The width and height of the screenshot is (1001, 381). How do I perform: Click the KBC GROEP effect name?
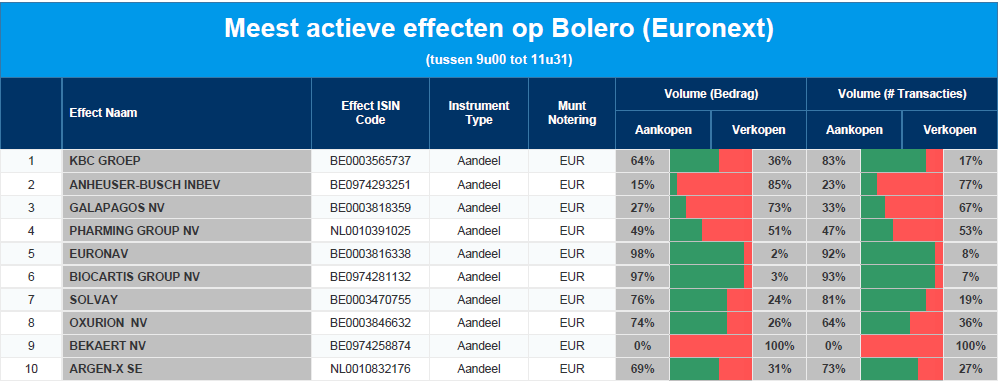point(105,161)
